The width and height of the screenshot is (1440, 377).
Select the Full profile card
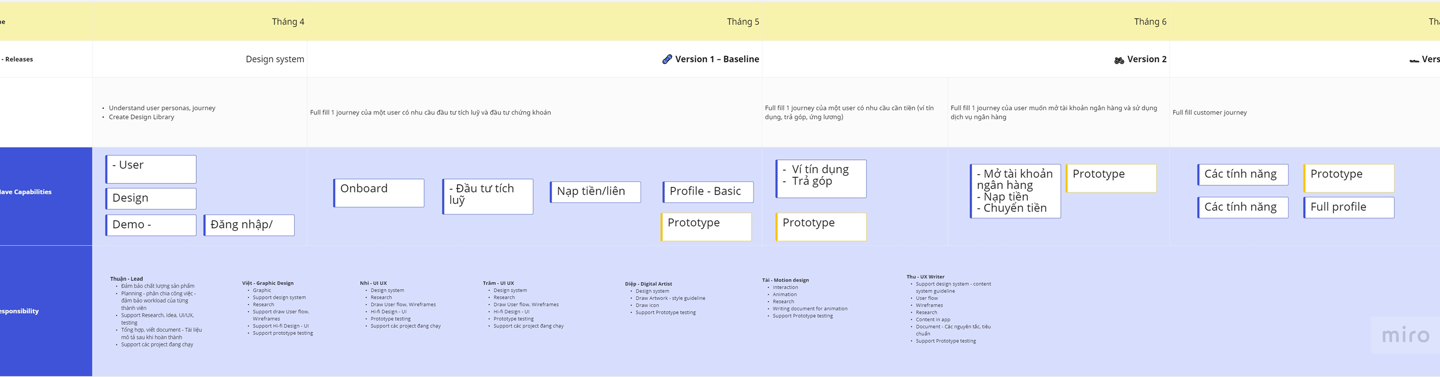[x=1349, y=207]
